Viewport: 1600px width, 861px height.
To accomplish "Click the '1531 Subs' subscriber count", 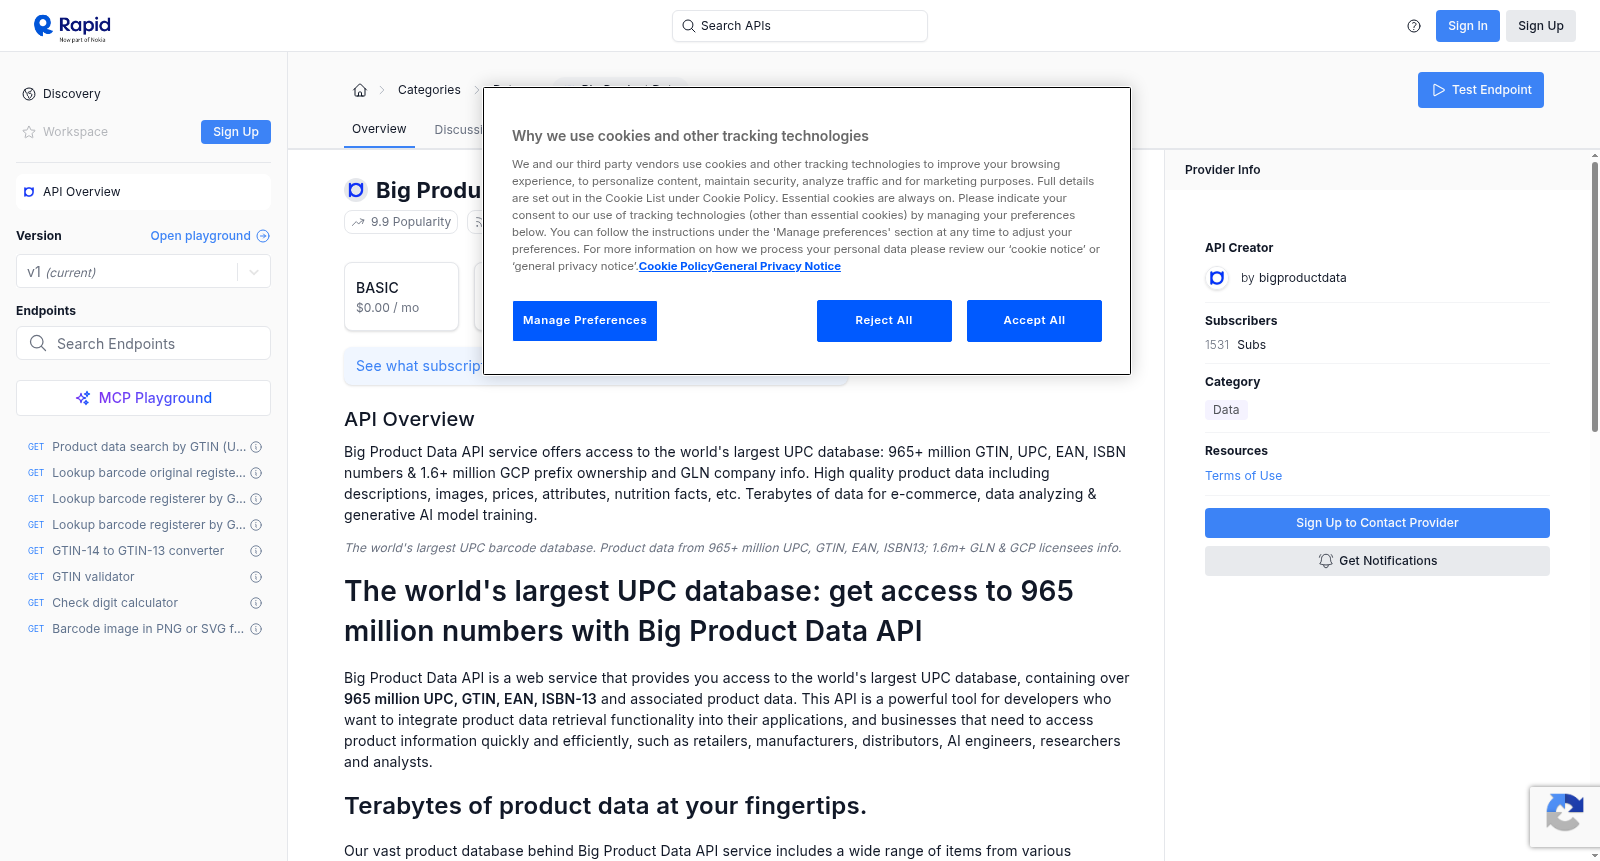I will tap(1235, 345).
